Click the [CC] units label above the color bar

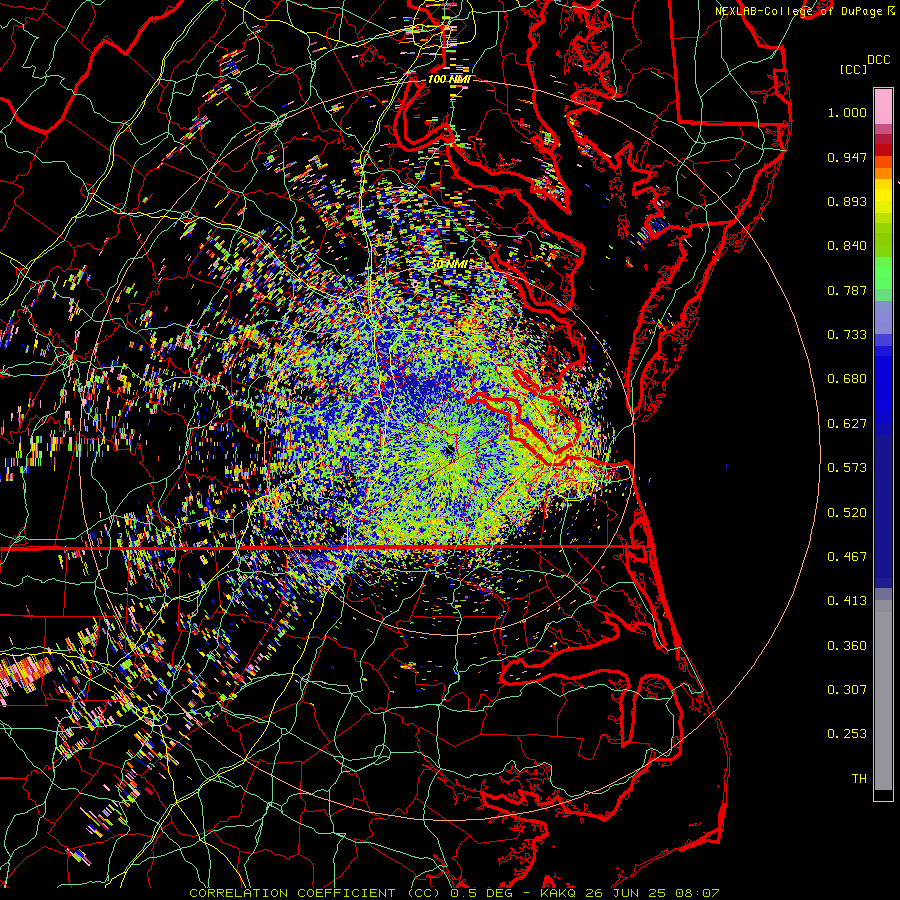(x=853, y=69)
